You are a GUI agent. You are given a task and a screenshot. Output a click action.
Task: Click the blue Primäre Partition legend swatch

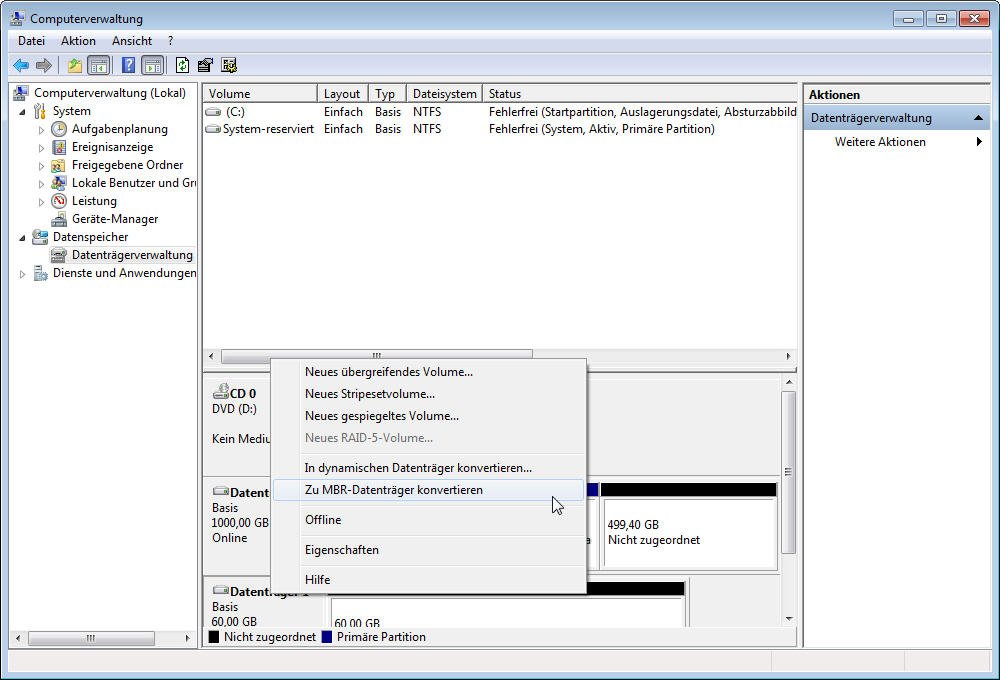[x=327, y=637]
